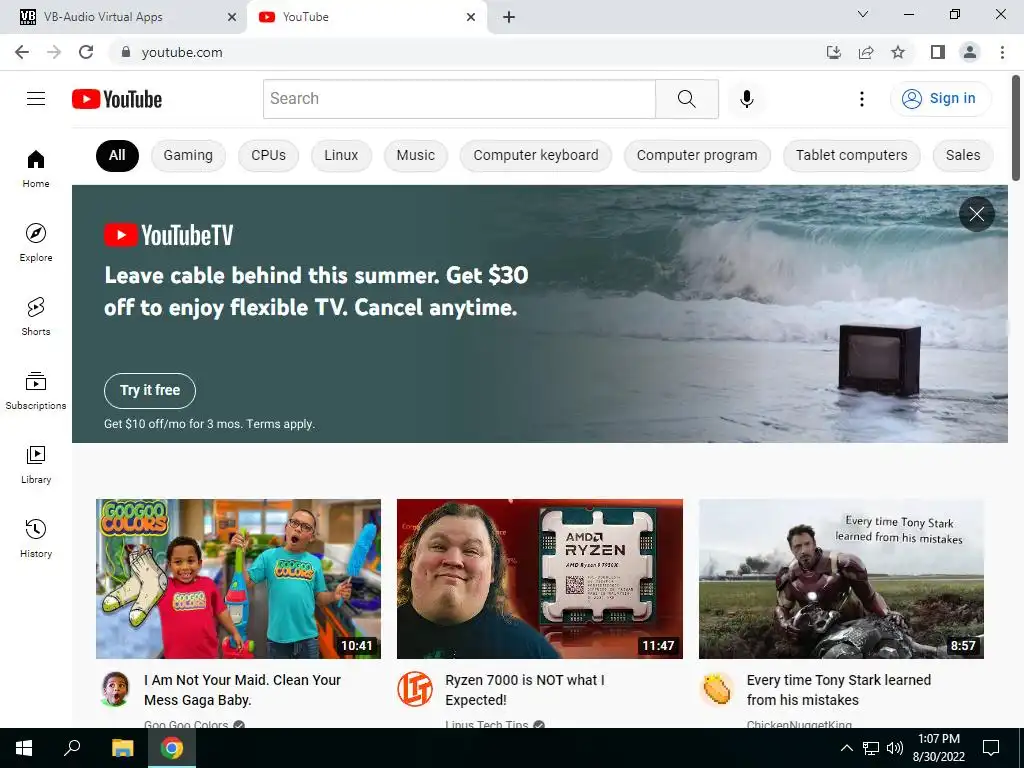This screenshot has width=1024, height=768.
Task: Select the Sales filter chip
Action: click(963, 155)
